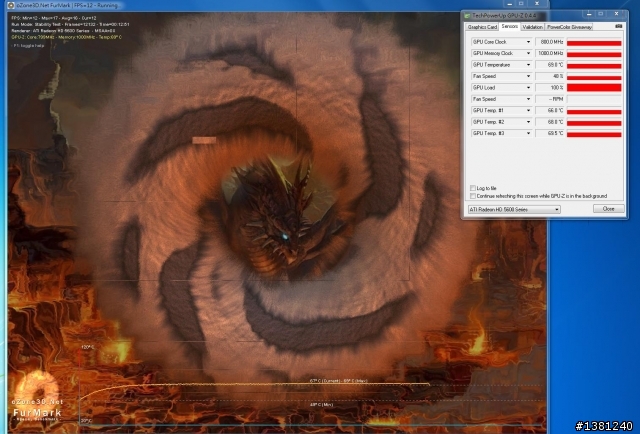This screenshot has height=434, width=640.
Task: Click the Close button in GPU-Z
Action: (608, 209)
